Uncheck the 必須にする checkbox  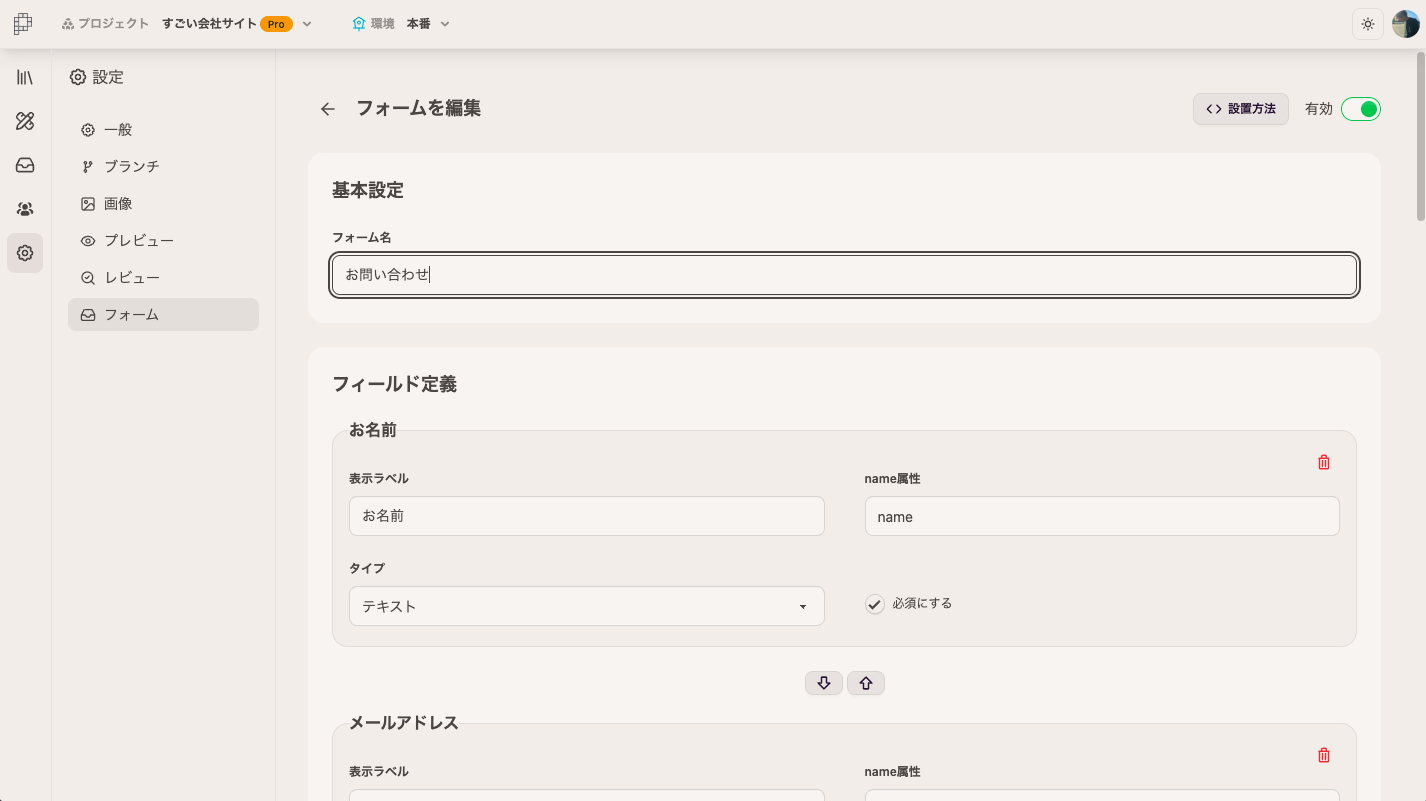(875, 604)
